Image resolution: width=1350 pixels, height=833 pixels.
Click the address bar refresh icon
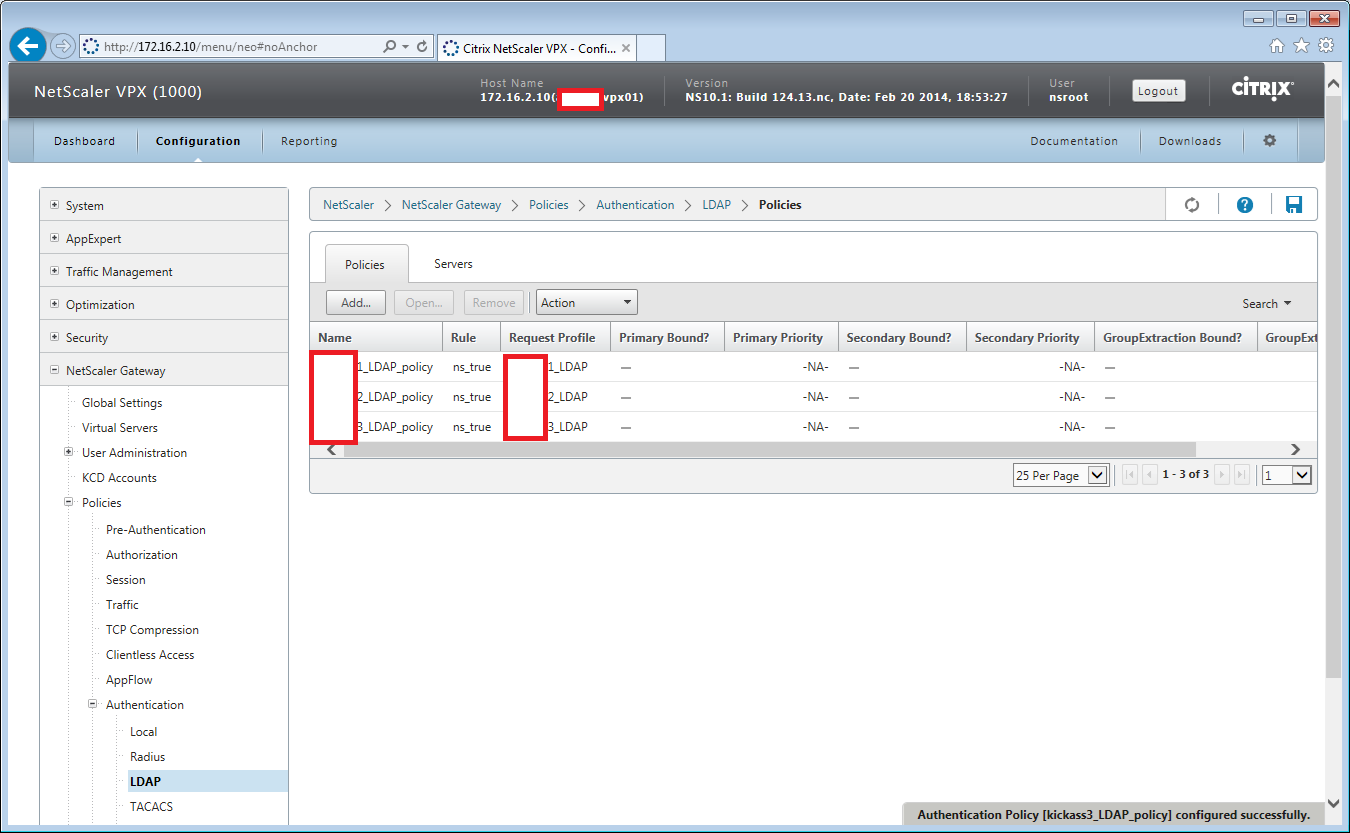(422, 47)
